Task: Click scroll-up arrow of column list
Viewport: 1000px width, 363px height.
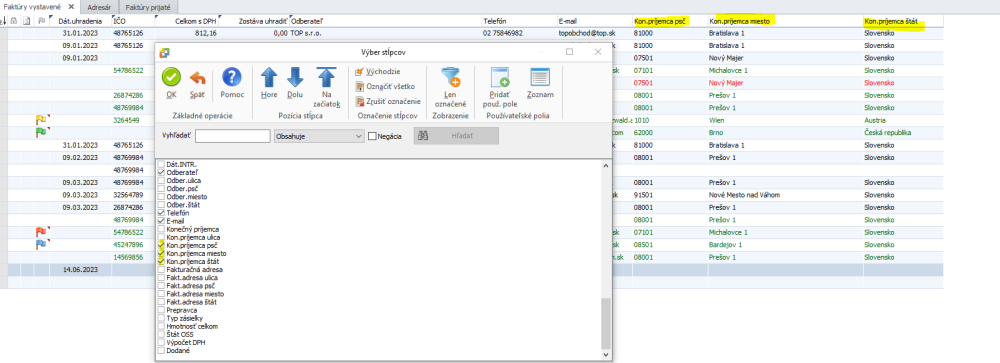Action: 606,165
